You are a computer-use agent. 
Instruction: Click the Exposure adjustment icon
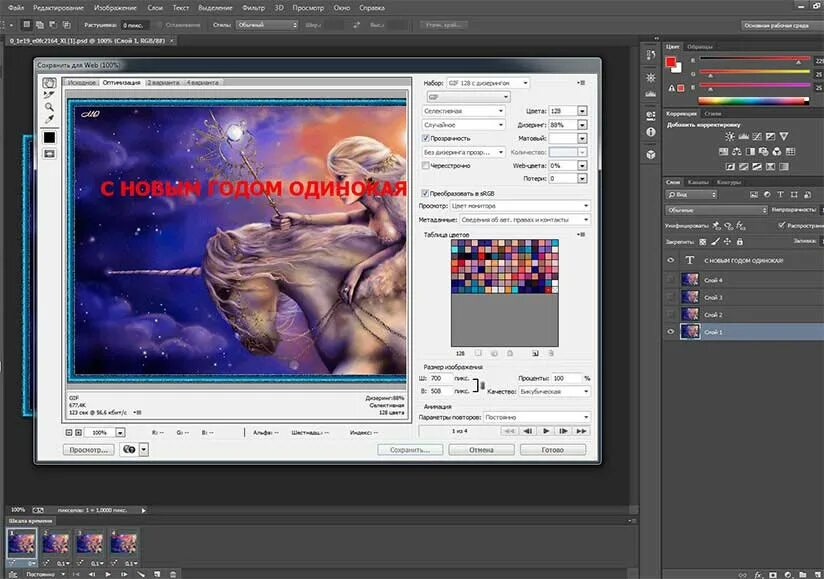tap(770, 137)
